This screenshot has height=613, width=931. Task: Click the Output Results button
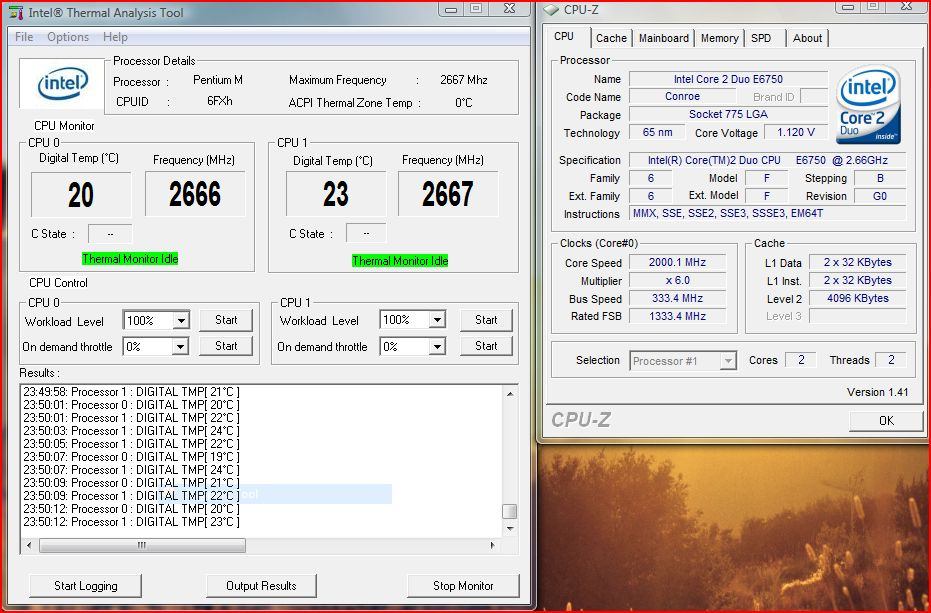(x=261, y=586)
